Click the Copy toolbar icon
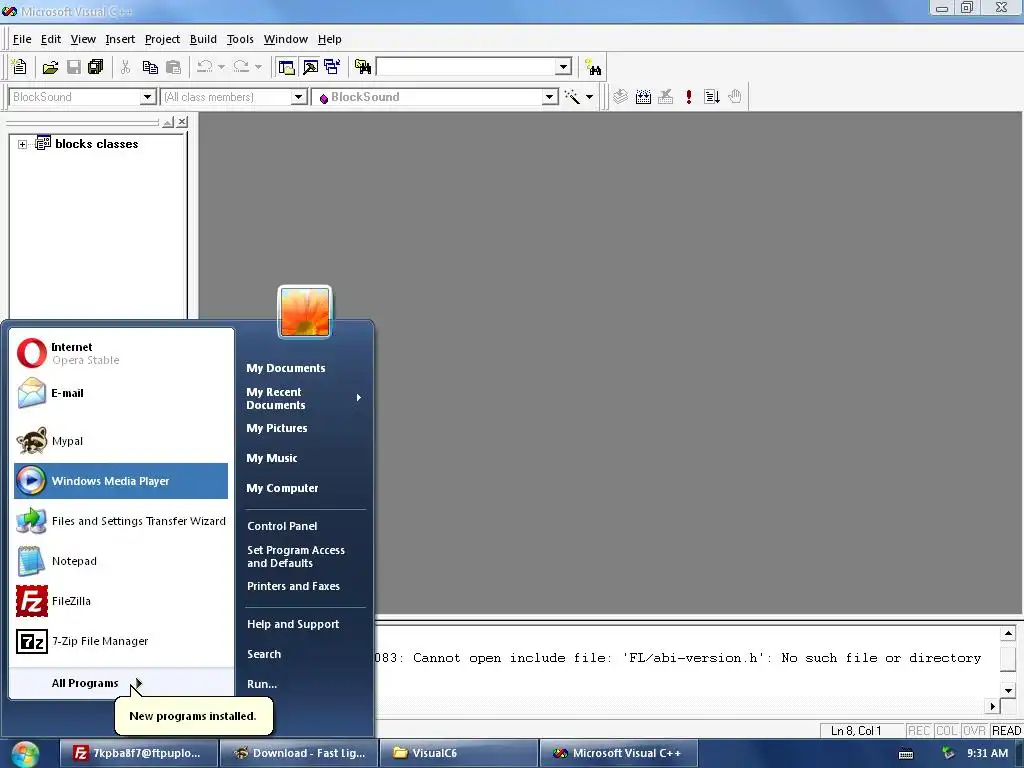 pyautogui.click(x=150, y=67)
